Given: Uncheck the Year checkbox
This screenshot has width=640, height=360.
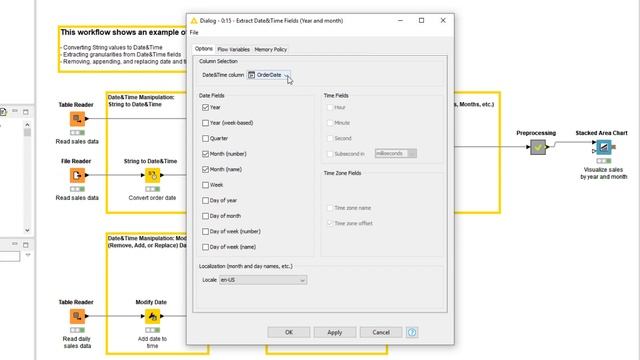Looking at the screenshot, I should pyautogui.click(x=205, y=107).
